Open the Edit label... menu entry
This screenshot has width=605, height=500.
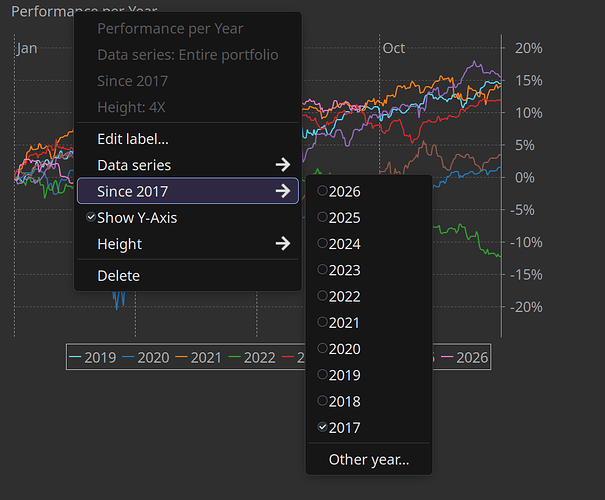tap(188, 139)
